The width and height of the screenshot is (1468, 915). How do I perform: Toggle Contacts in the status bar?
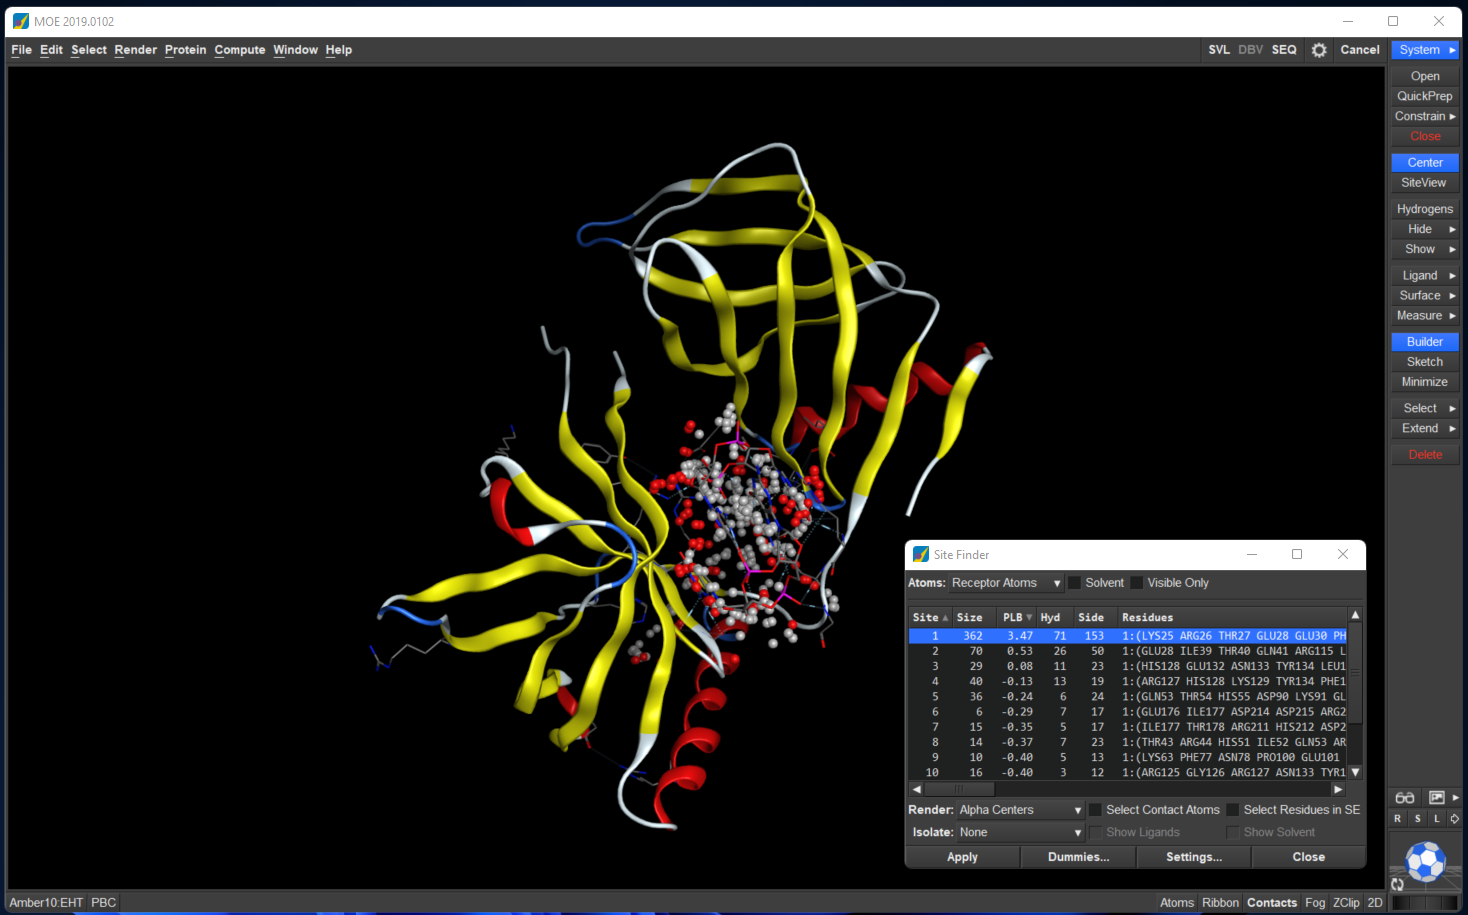1272,902
